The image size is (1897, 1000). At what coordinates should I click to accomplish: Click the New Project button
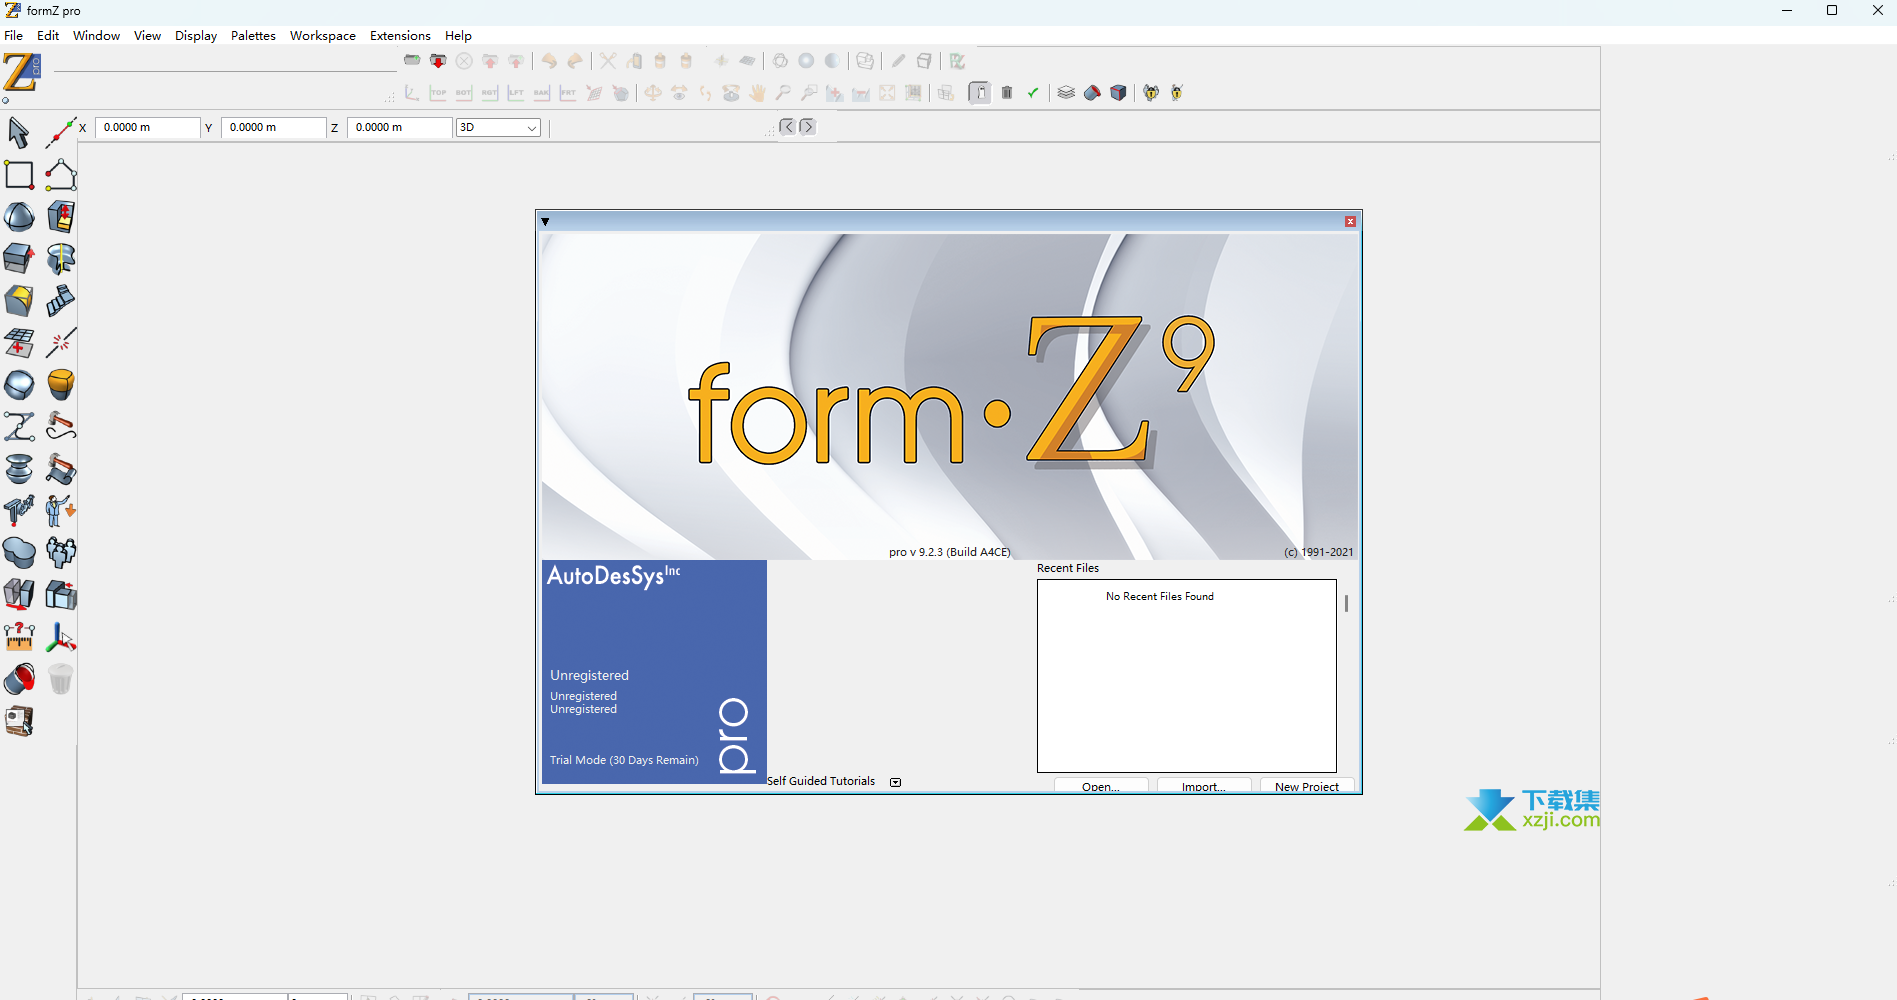pos(1307,786)
